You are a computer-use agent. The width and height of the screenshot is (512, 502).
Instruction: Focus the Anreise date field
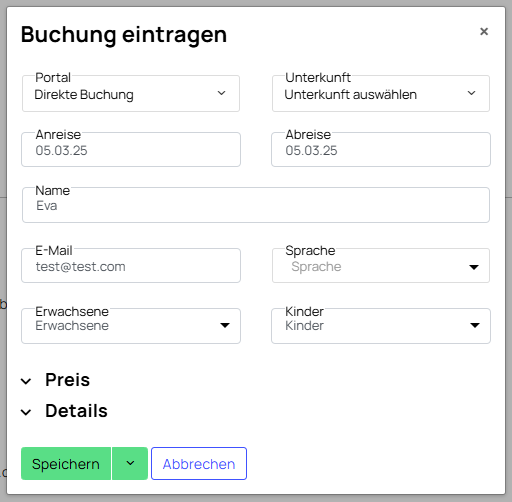point(131,149)
